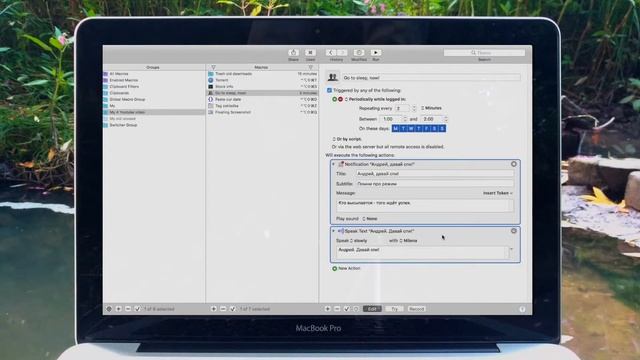Add a new trigger with green plus
The height and width of the screenshot is (360, 640).
335,99
